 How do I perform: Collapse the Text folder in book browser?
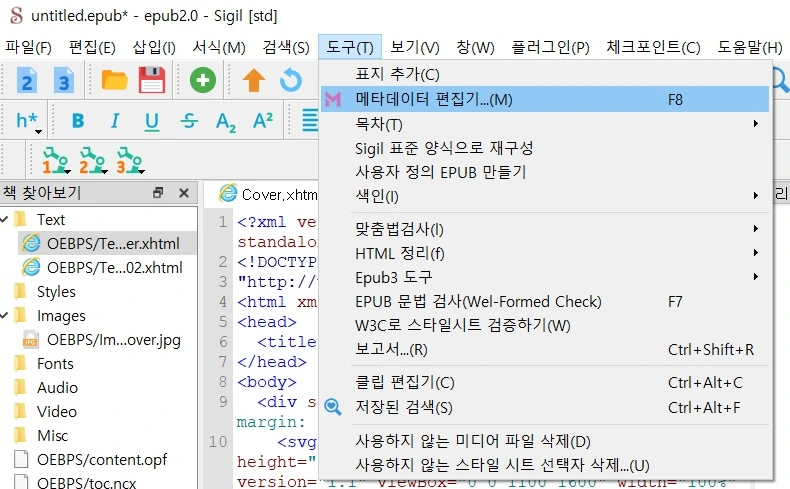coord(4,220)
